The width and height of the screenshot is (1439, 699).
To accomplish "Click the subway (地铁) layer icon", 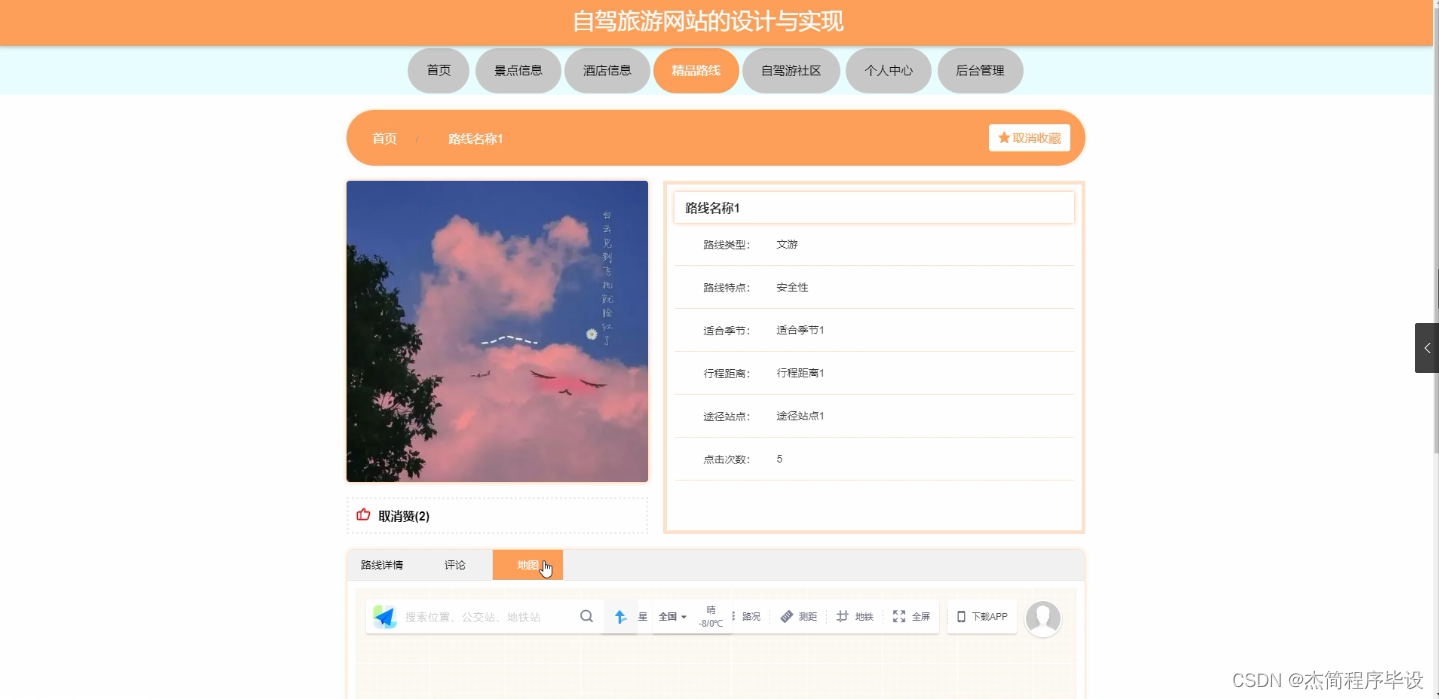I will [x=855, y=616].
